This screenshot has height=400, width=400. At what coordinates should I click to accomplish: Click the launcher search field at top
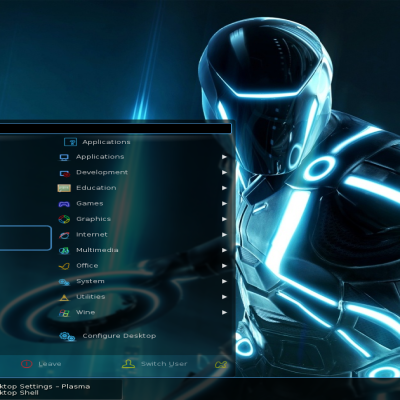coord(115,129)
